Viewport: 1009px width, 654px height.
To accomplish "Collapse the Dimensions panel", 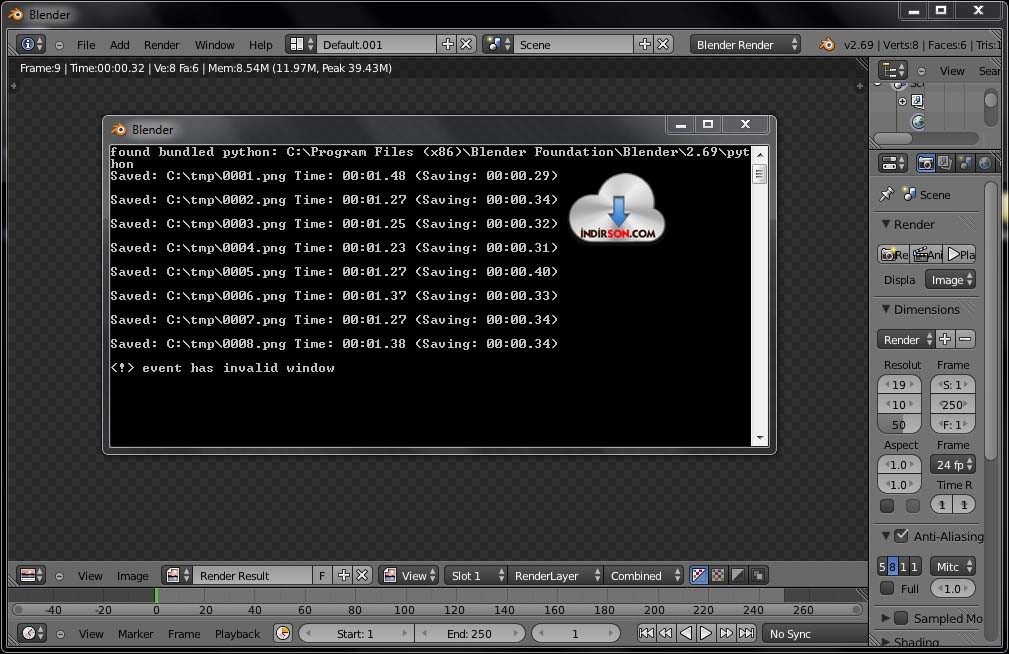I will point(886,309).
